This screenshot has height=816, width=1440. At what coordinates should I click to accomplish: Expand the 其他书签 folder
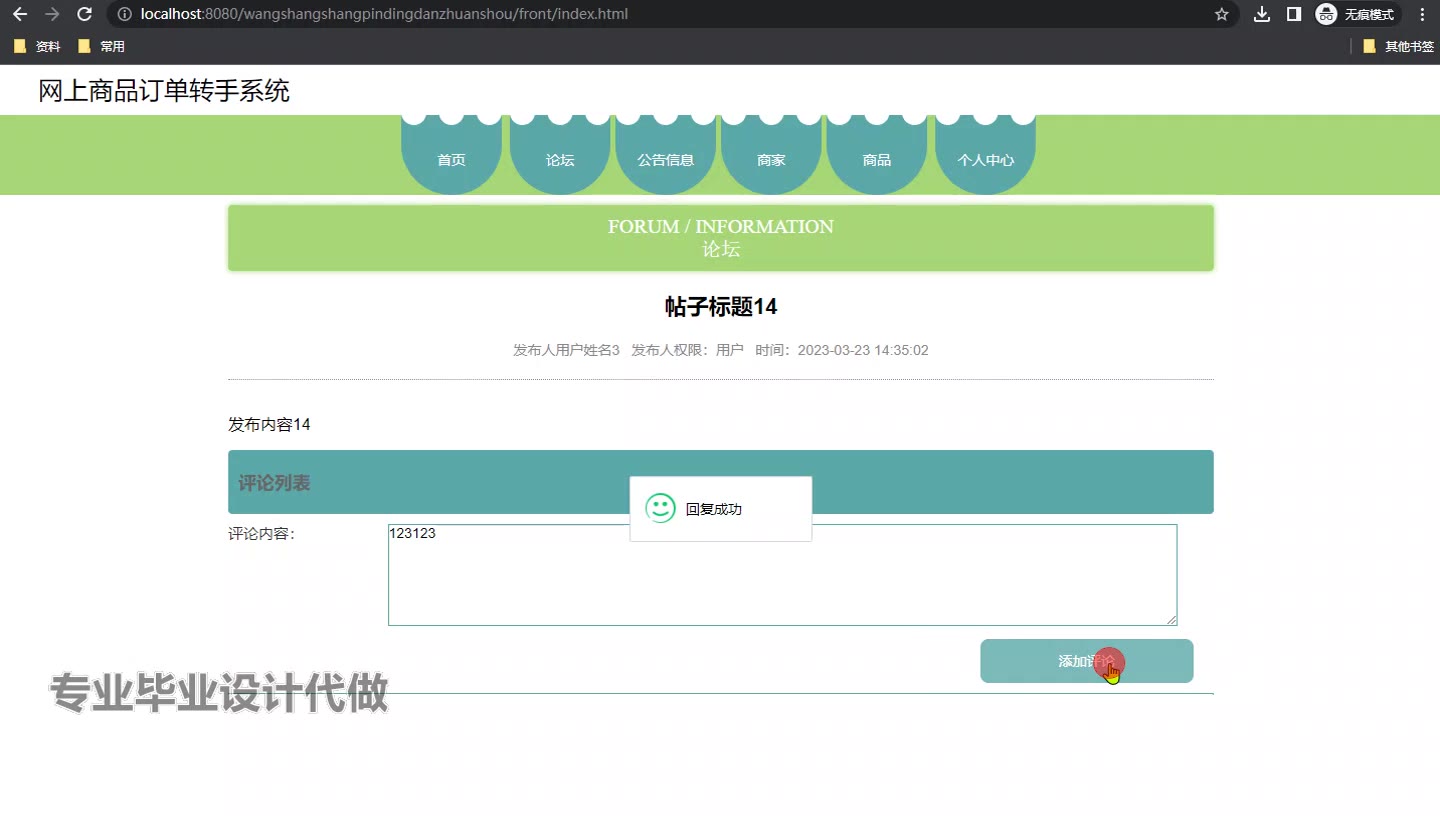[x=1398, y=46]
